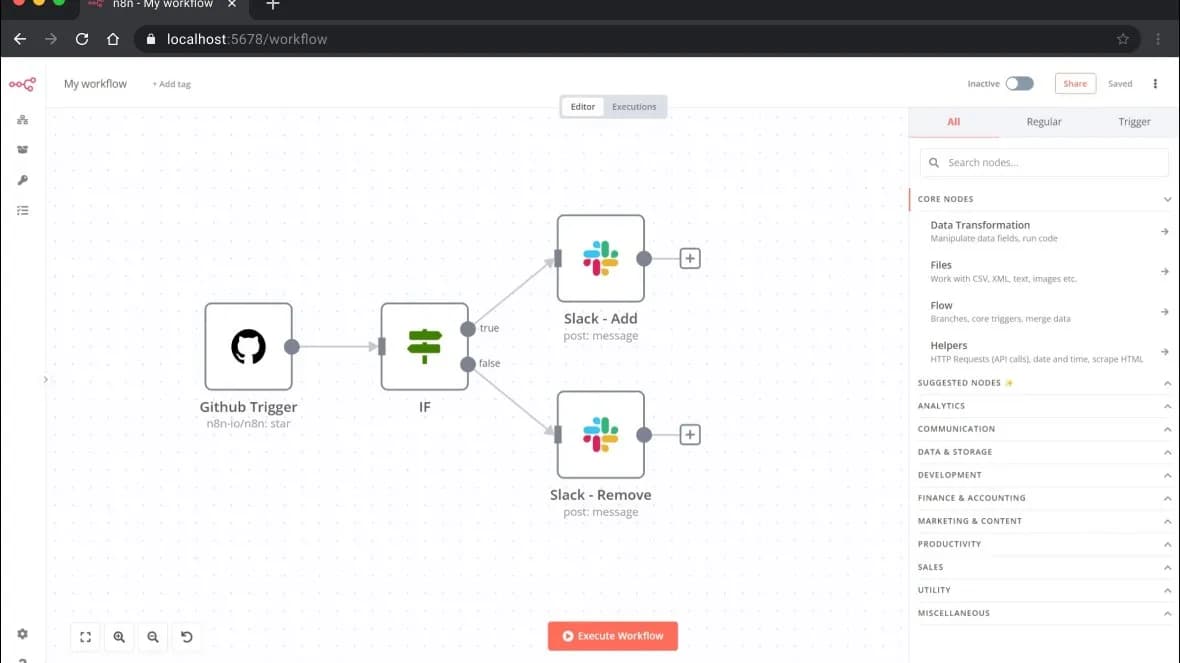This screenshot has width=1180, height=663.
Task: Open the Slack - Remove node
Action: click(601, 434)
